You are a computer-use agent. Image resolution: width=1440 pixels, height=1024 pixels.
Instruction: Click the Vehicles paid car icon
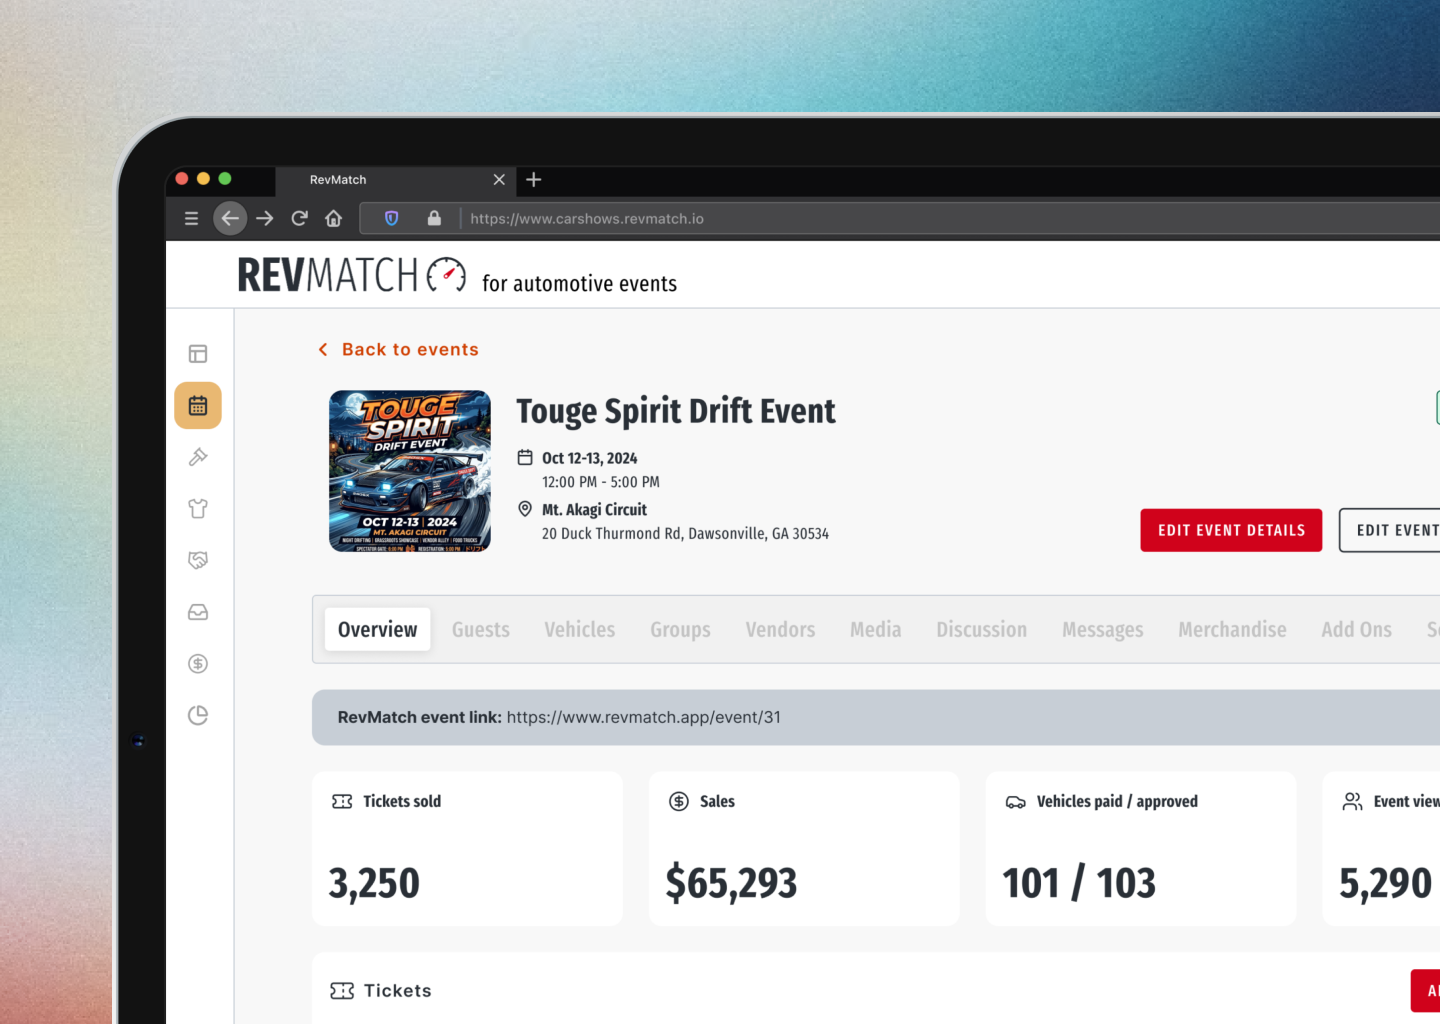(x=1016, y=802)
